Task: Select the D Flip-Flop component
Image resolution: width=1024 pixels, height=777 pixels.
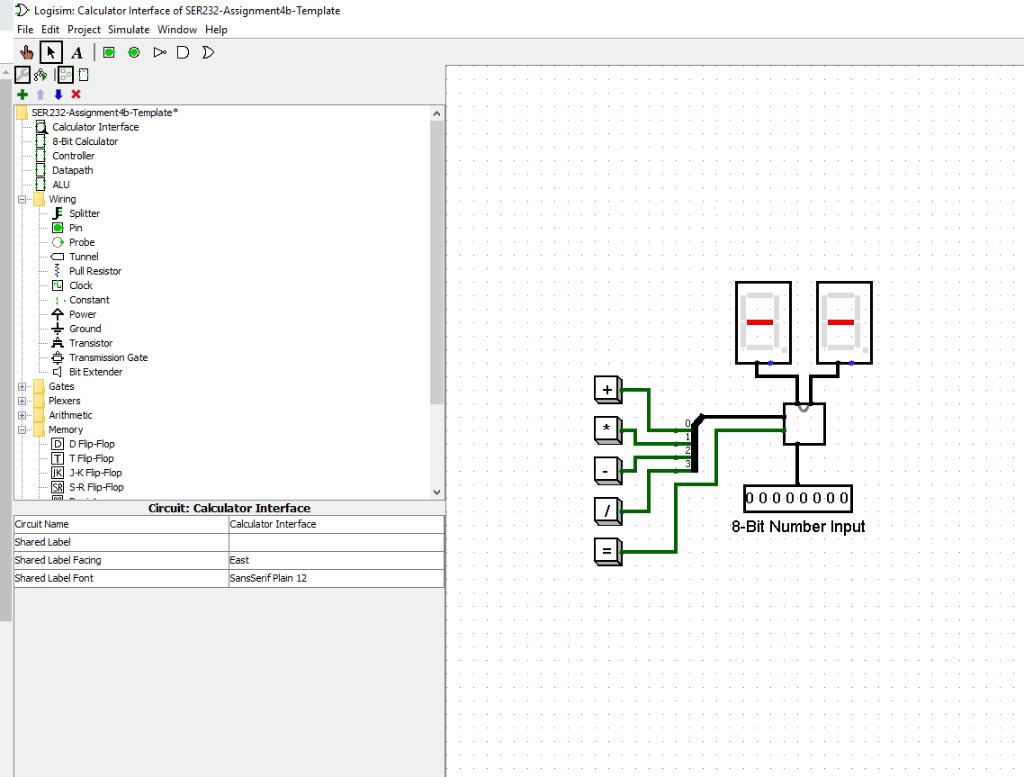Action: pos(91,444)
